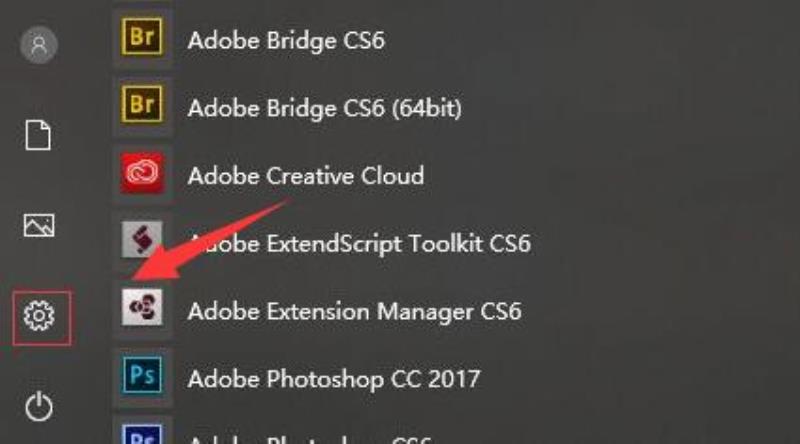Screen dimensions: 800x444
Task: Launch Adobe Bridge CS6 from its text label
Action: (286, 41)
